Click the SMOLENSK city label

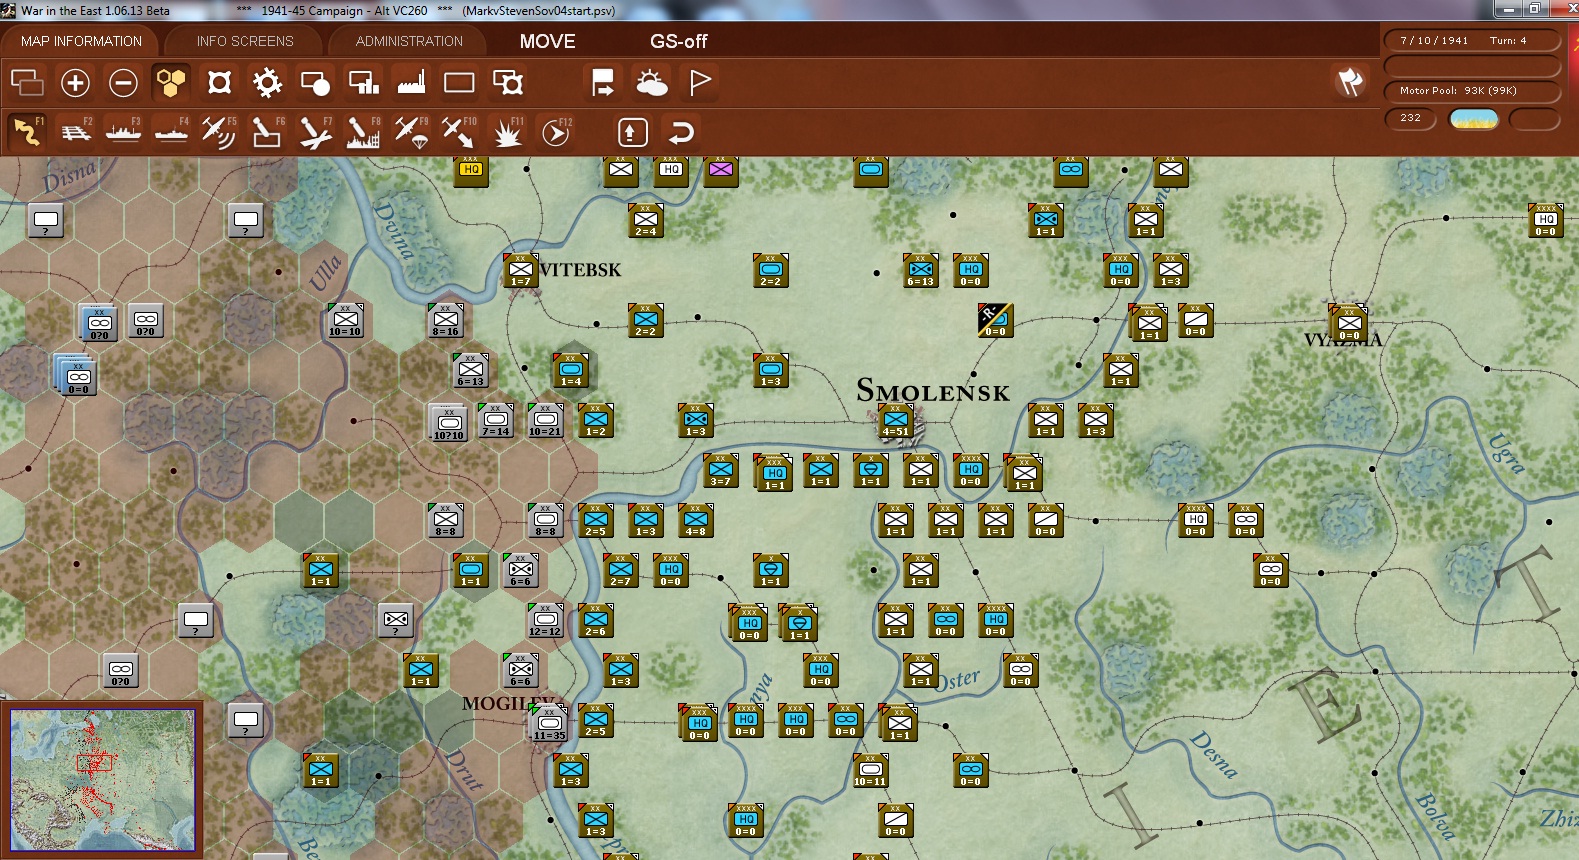tap(933, 391)
